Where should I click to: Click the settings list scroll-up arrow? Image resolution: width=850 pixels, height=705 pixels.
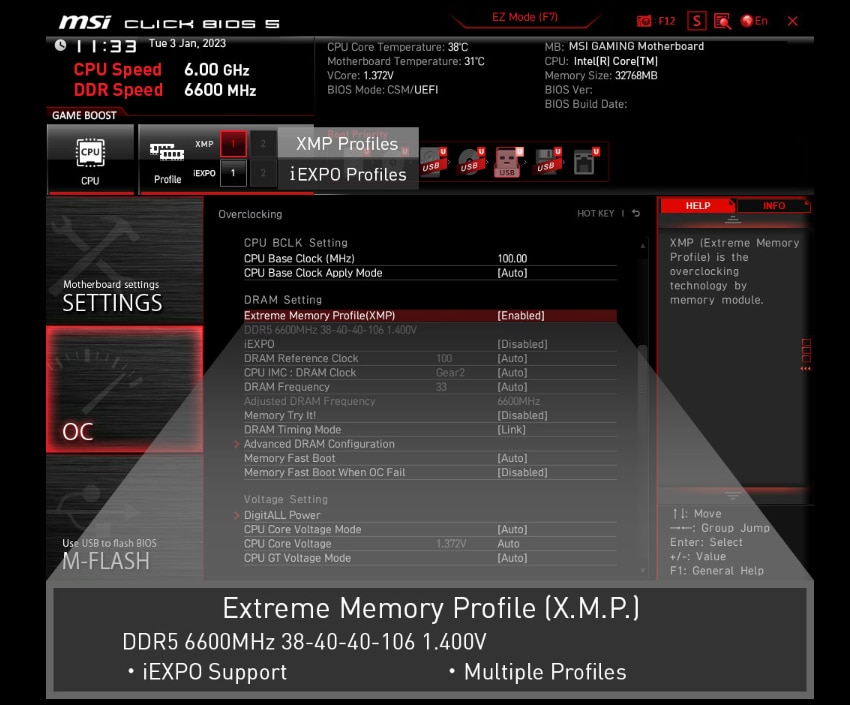click(643, 245)
